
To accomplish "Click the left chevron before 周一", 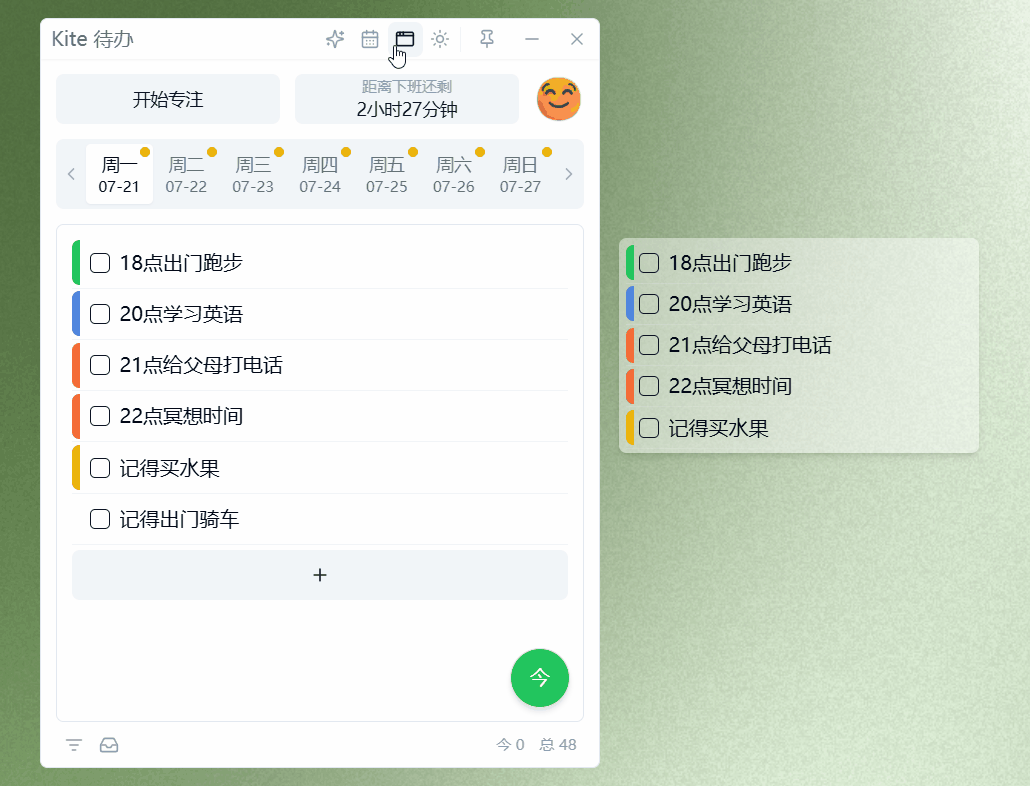I will click(71, 174).
